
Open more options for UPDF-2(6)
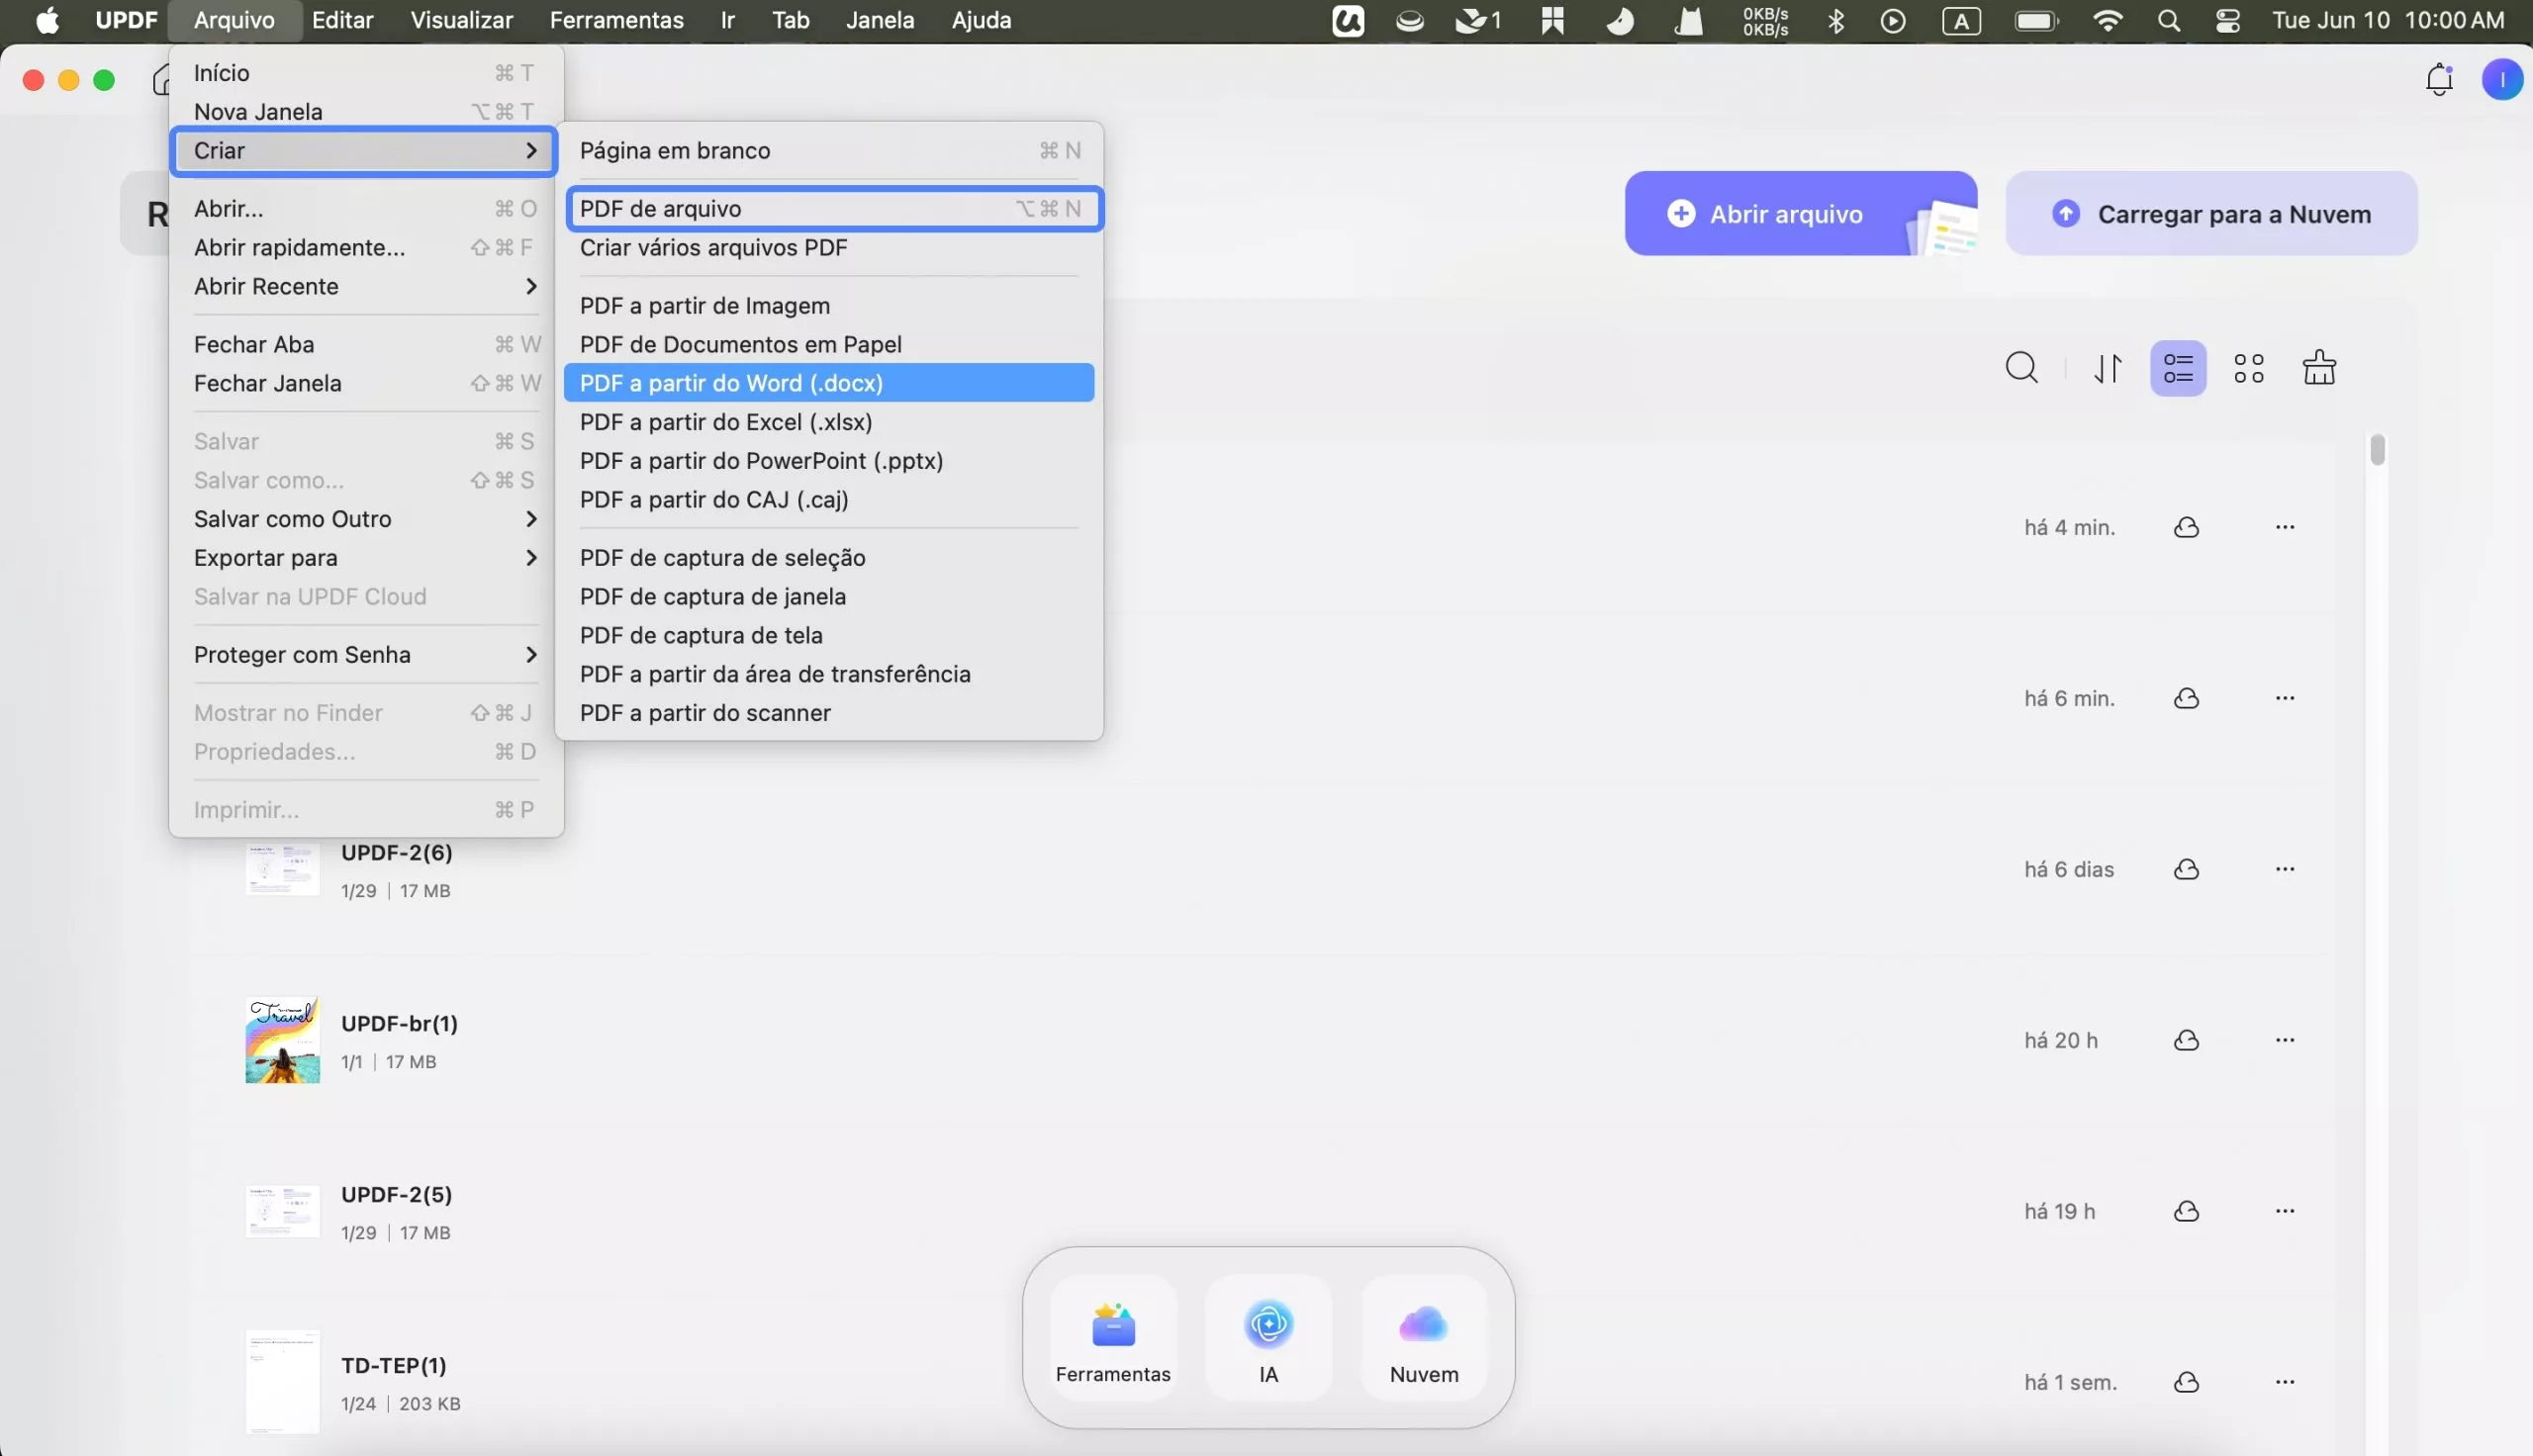click(x=2285, y=869)
